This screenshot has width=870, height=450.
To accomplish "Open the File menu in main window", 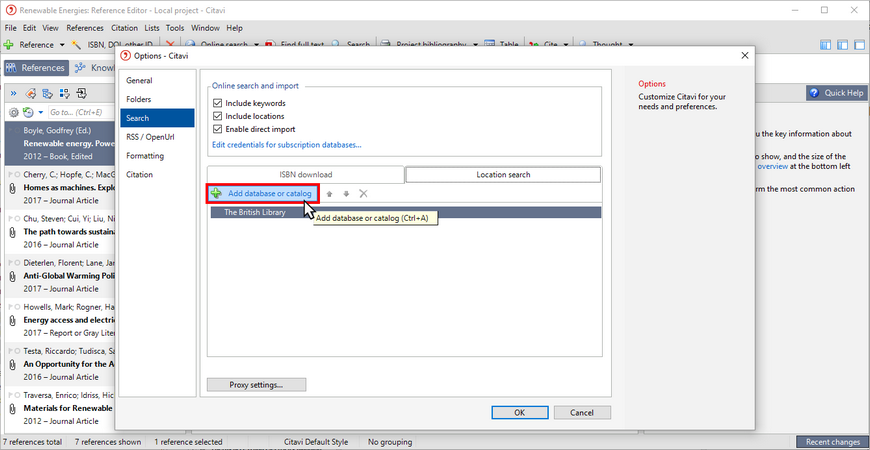I will coord(11,28).
